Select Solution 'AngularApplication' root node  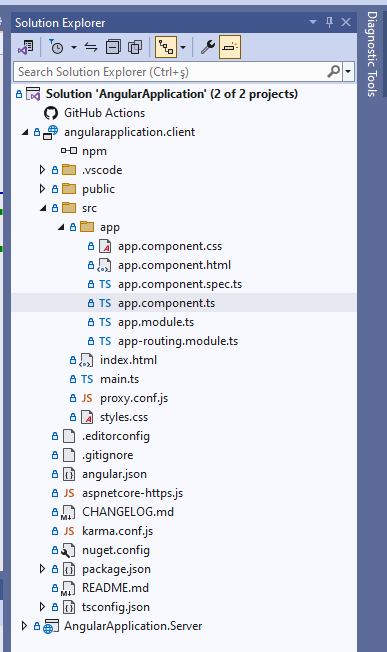click(x=172, y=94)
